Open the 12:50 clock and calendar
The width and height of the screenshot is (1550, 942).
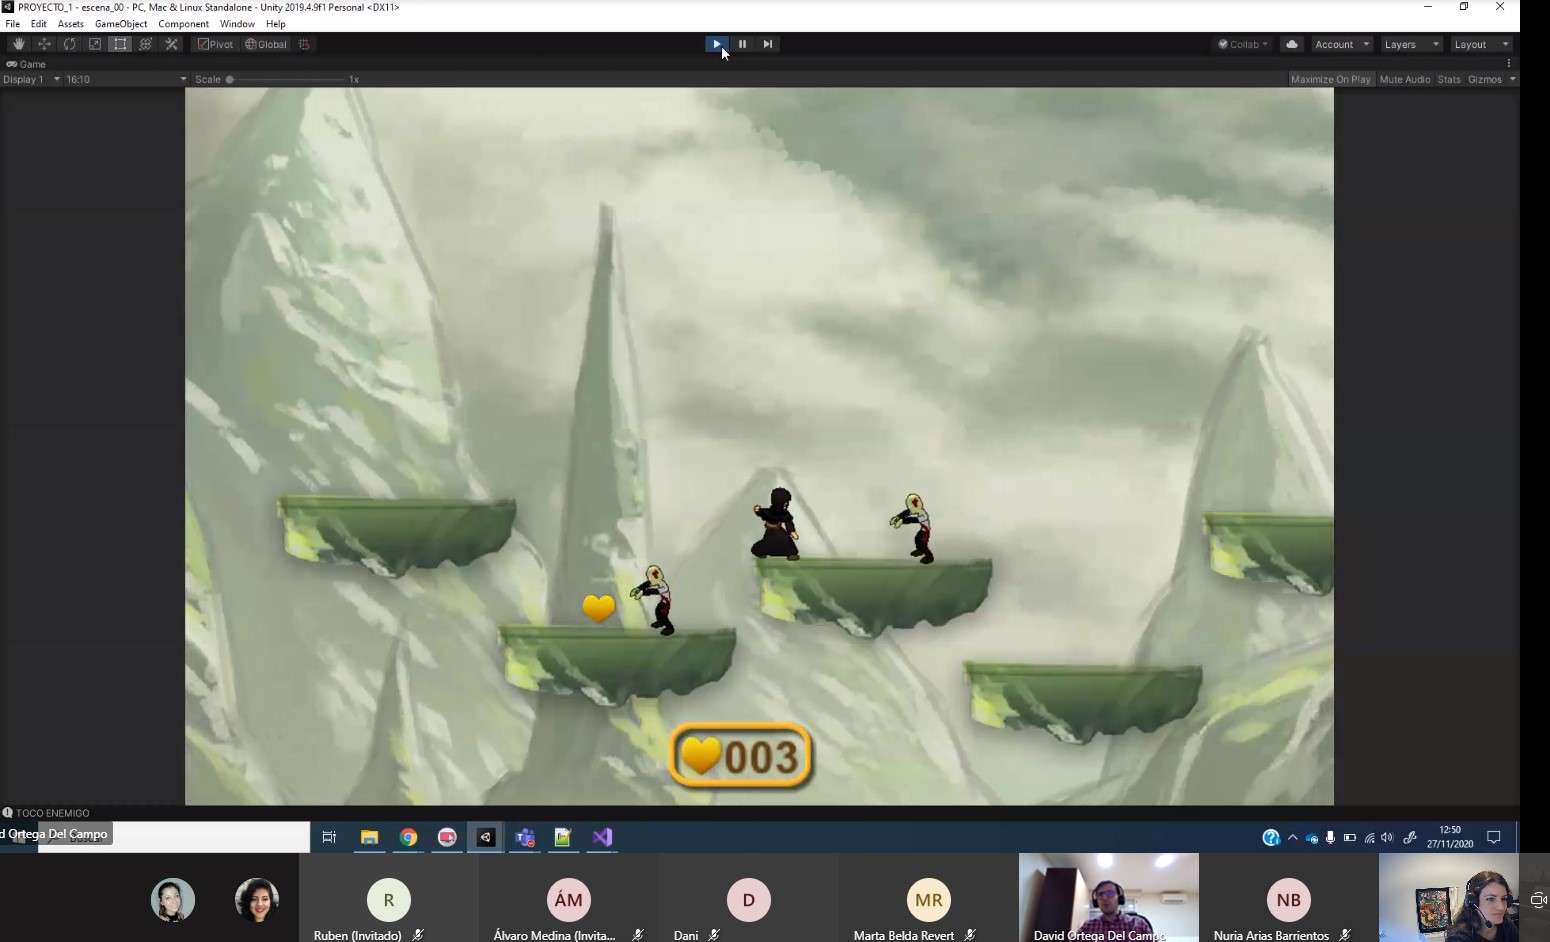[x=1450, y=837]
